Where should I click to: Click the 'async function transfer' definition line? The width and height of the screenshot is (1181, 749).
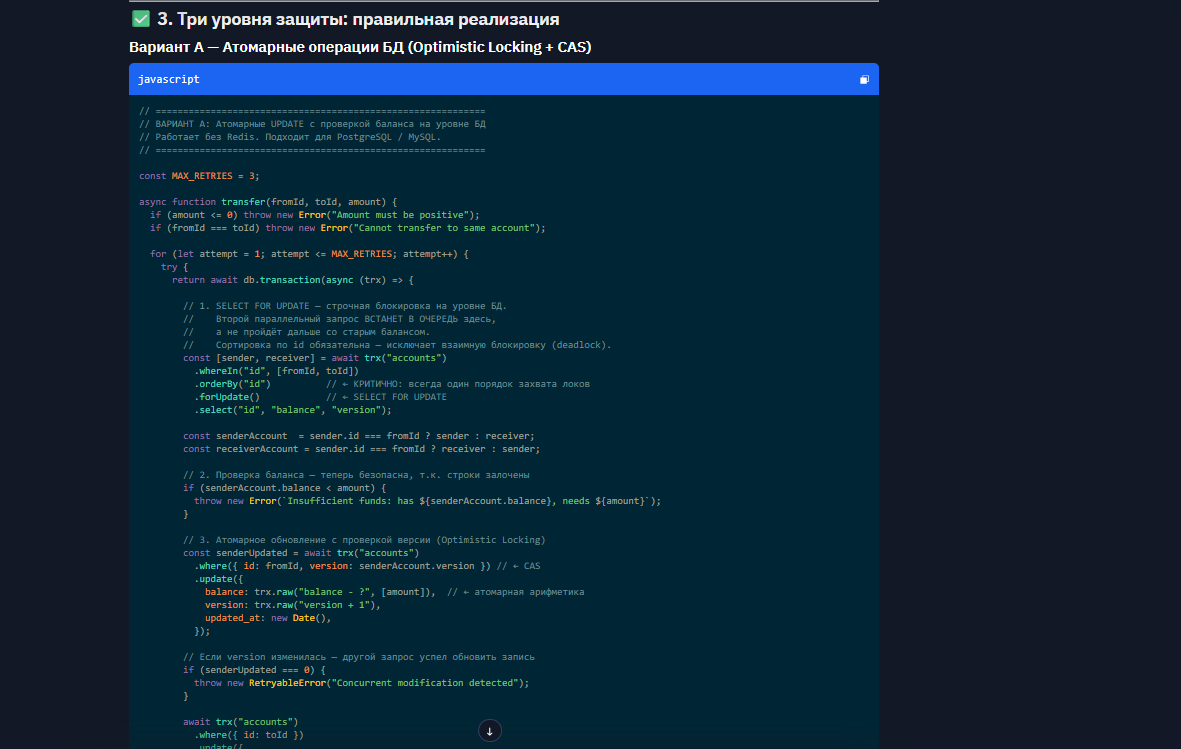pyautogui.click(x=269, y=202)
